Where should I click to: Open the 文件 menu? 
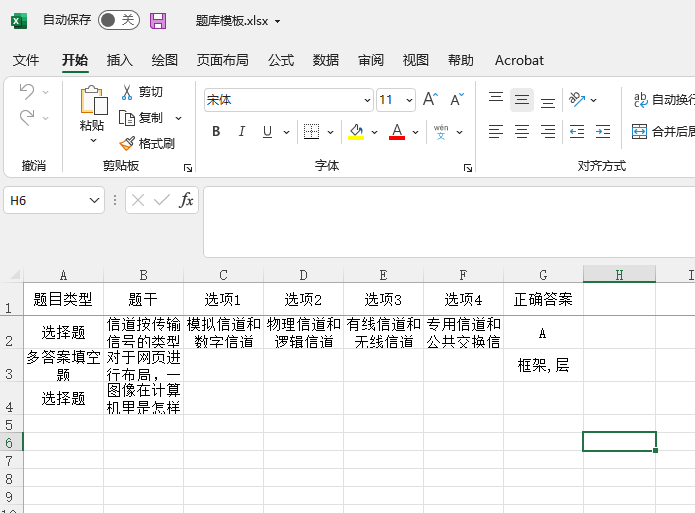(x=26, y=60)
